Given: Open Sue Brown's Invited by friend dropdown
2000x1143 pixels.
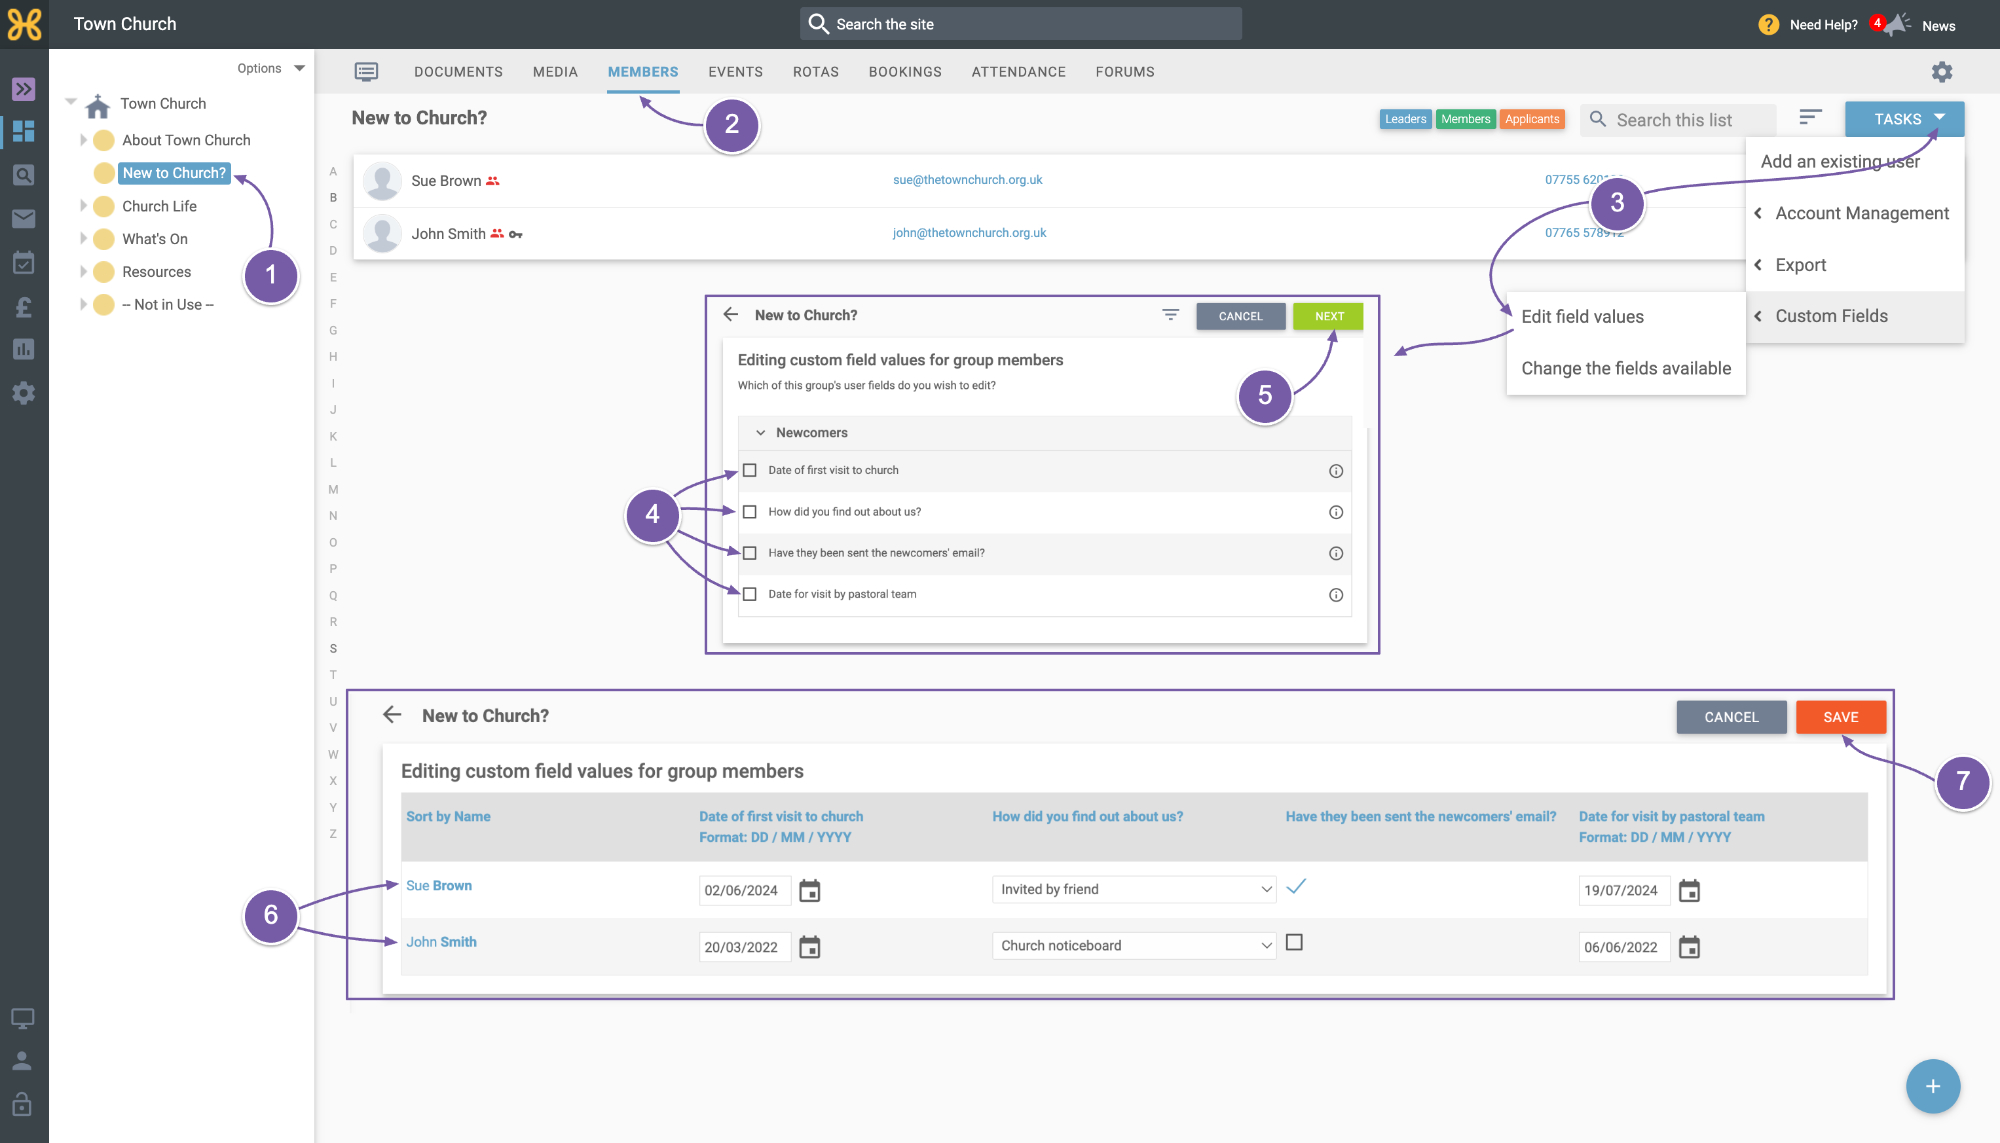Looking at the screenshot, I should point(1134,889).
